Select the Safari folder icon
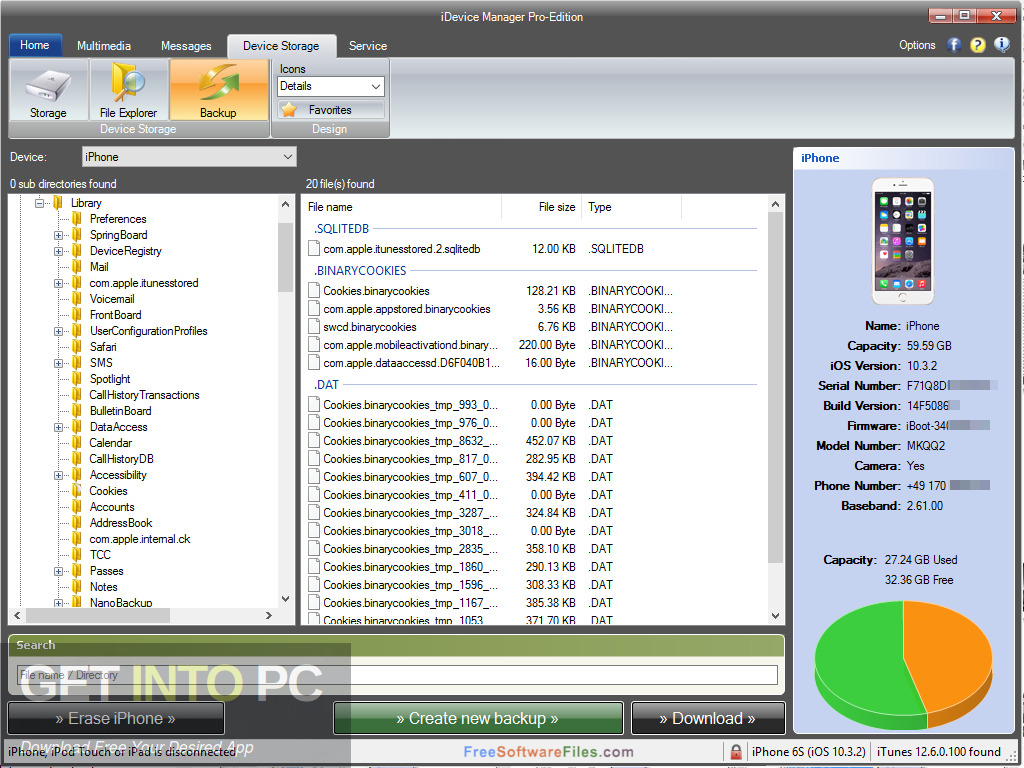1024x768 pixels. pyautogui.click(x=77, y=347)
